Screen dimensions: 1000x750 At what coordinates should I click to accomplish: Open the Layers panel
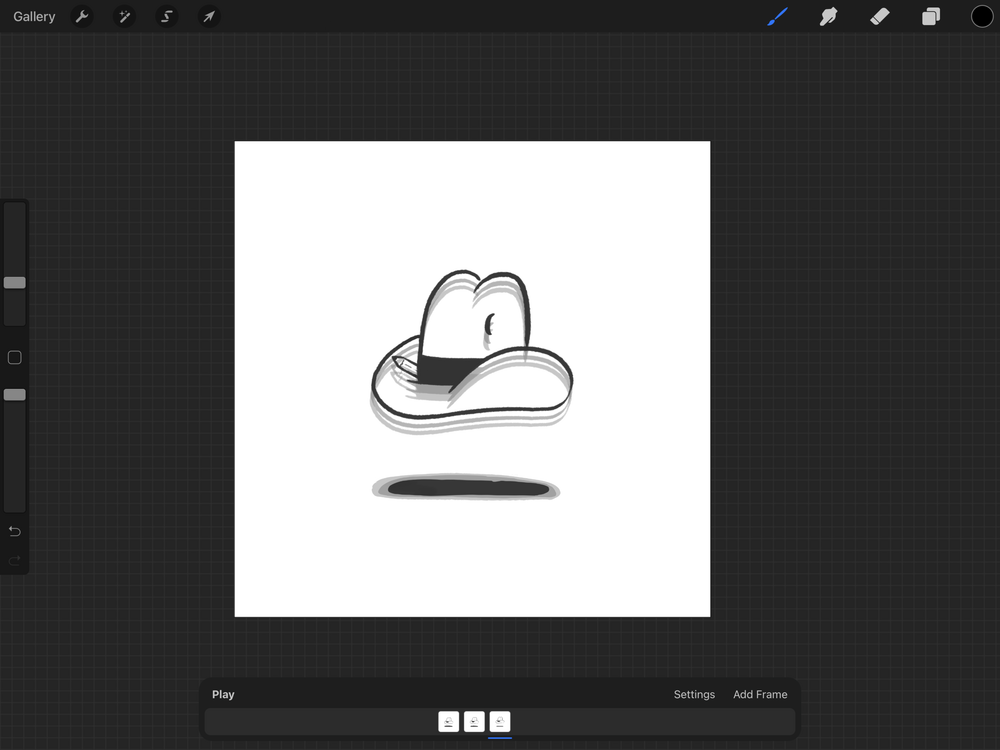coord(930,16)
